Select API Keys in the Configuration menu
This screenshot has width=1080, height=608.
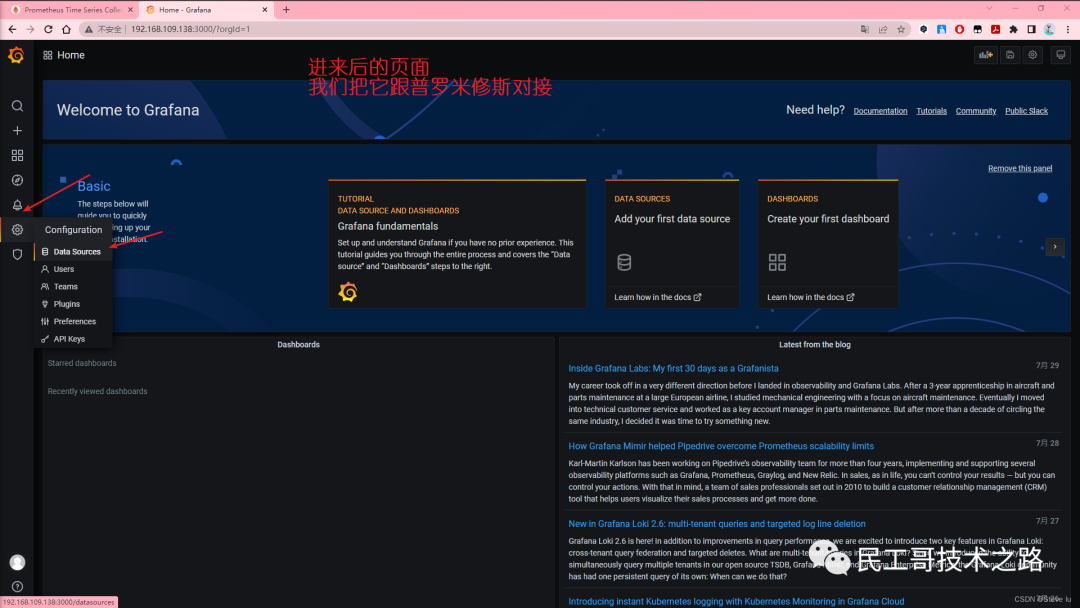73,339
